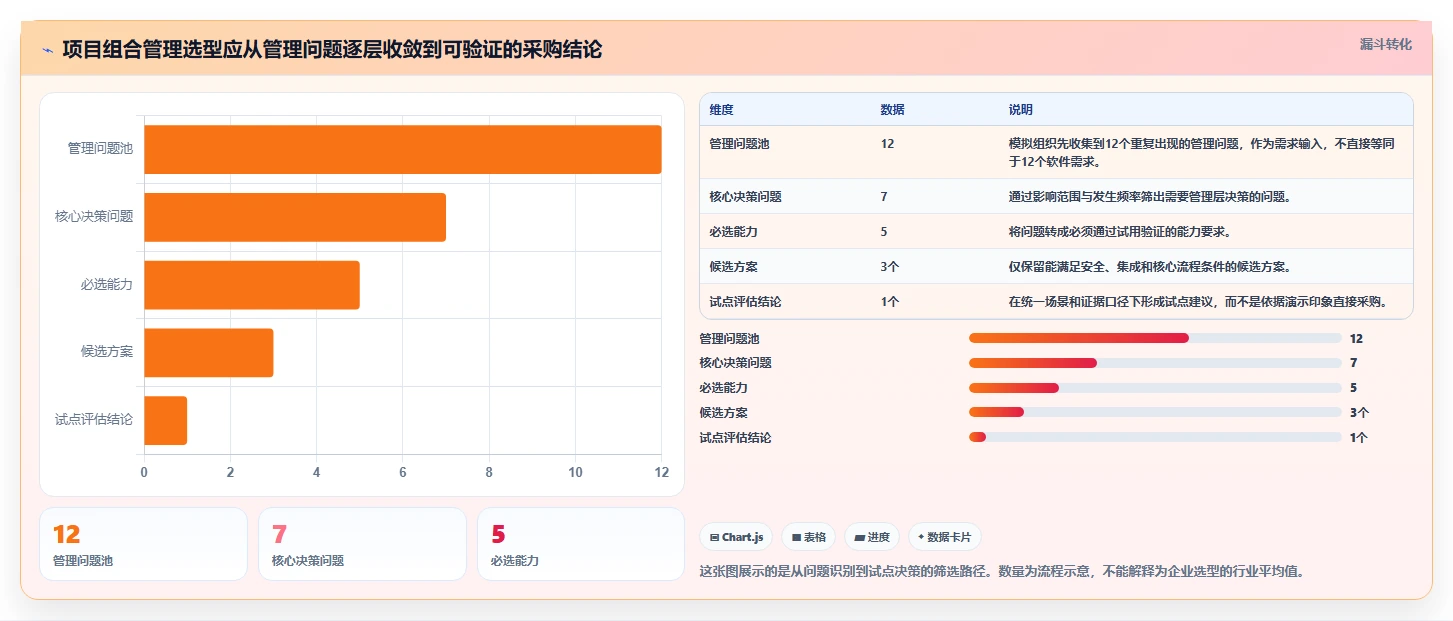Click description starting 通过影响范围与发生频率

(1150, 197)
